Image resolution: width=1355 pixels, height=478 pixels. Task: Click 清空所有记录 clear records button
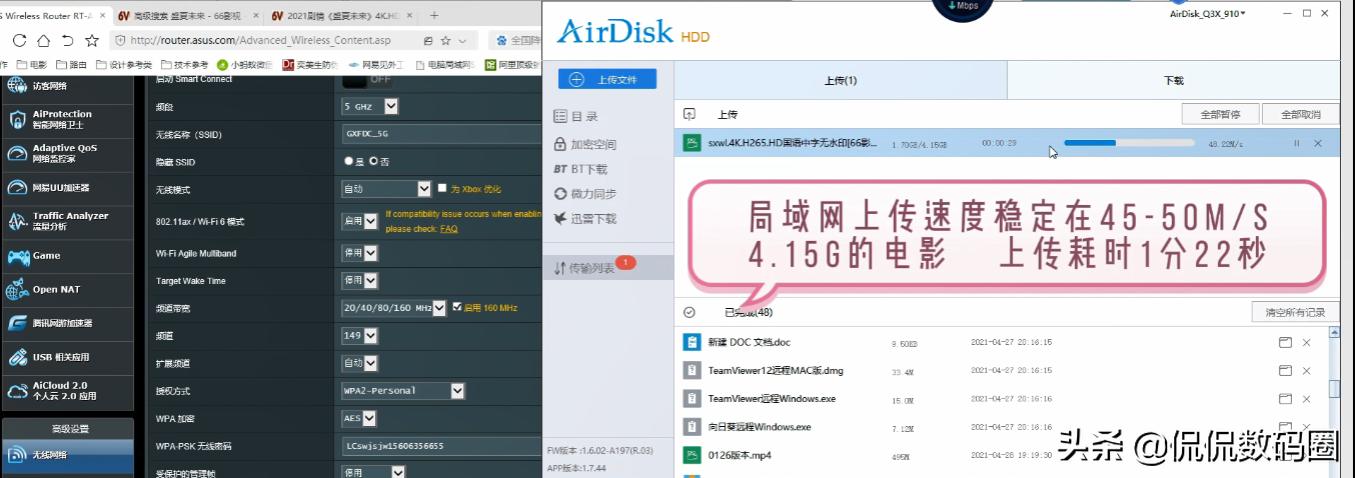coord(1295,313)
